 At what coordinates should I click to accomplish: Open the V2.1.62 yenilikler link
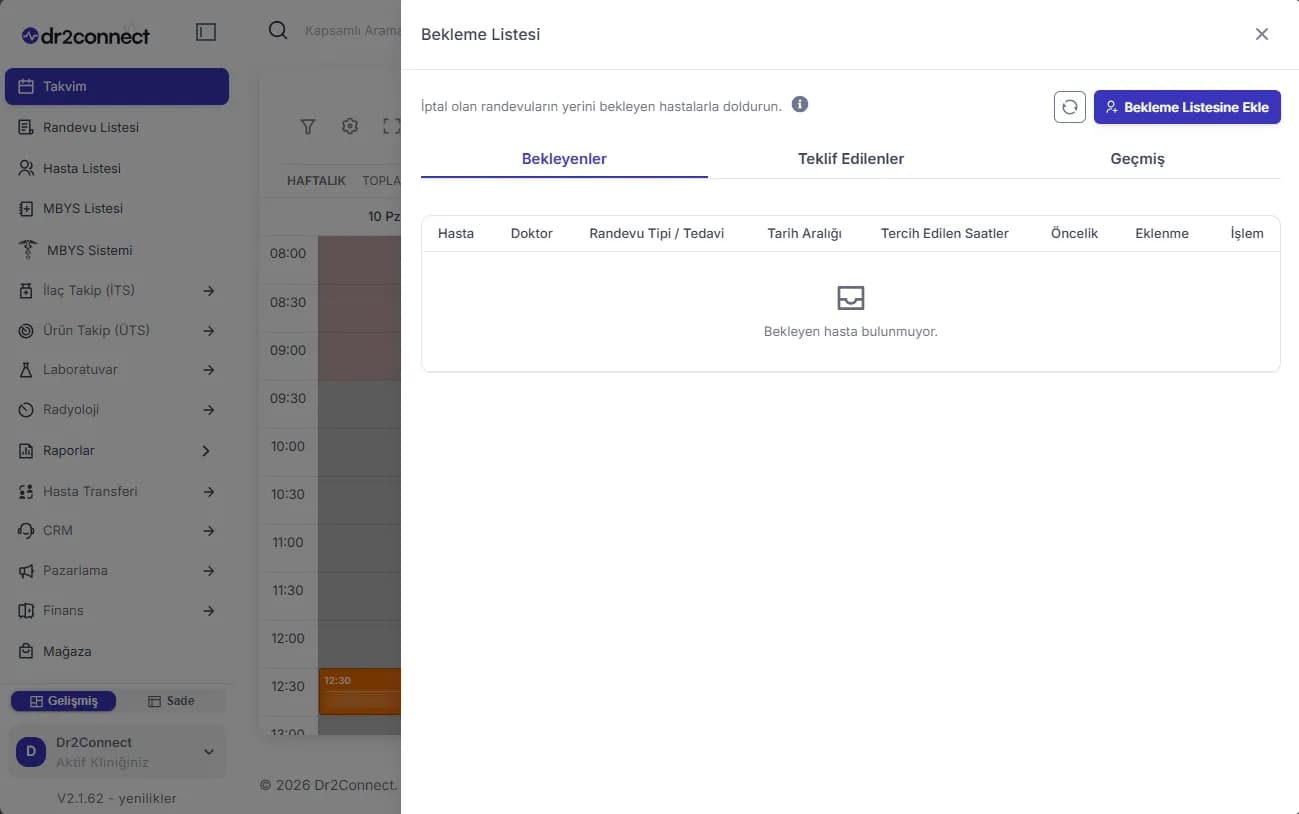(117, 798)
